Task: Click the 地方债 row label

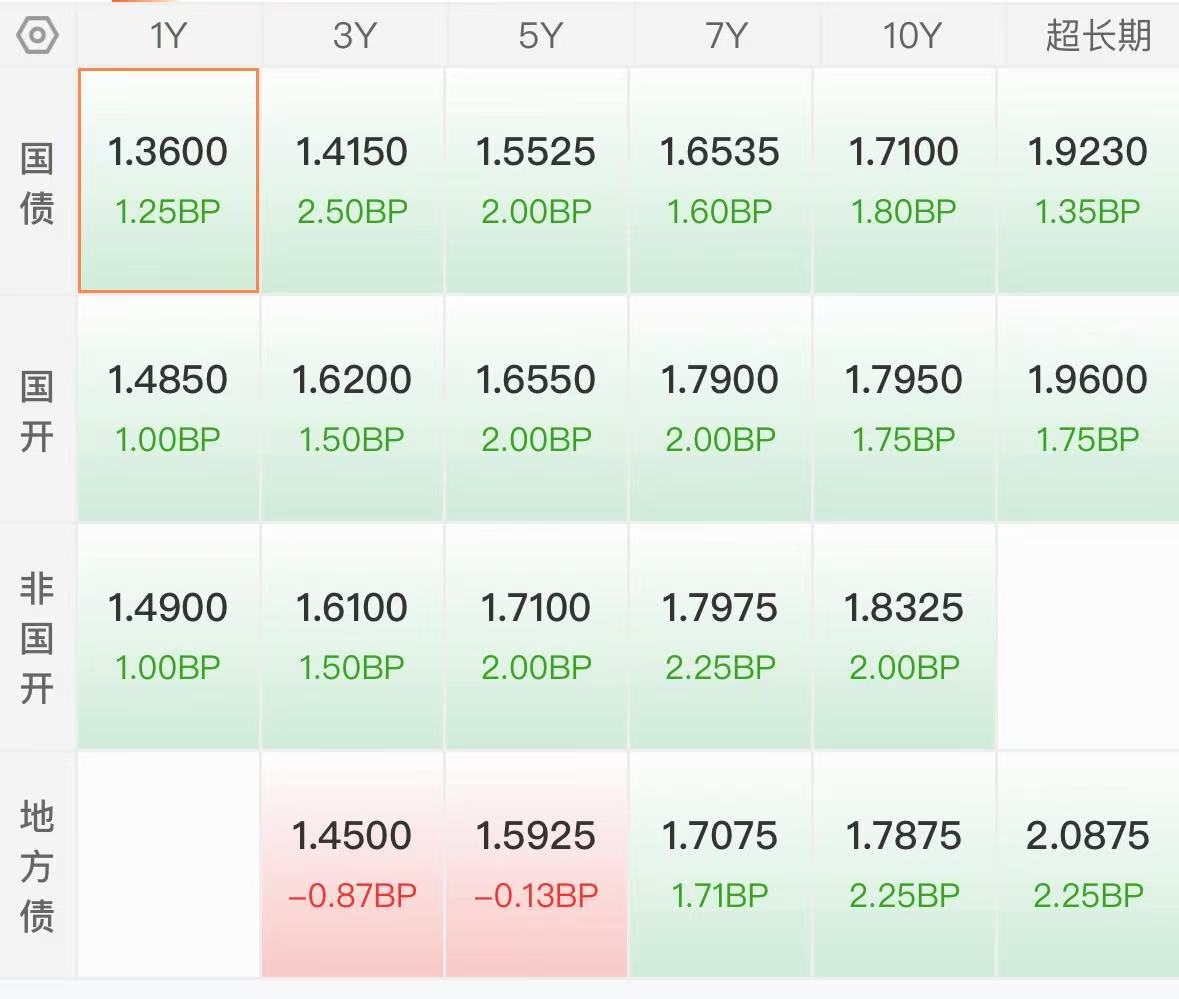Action: (x=37, y=865)
